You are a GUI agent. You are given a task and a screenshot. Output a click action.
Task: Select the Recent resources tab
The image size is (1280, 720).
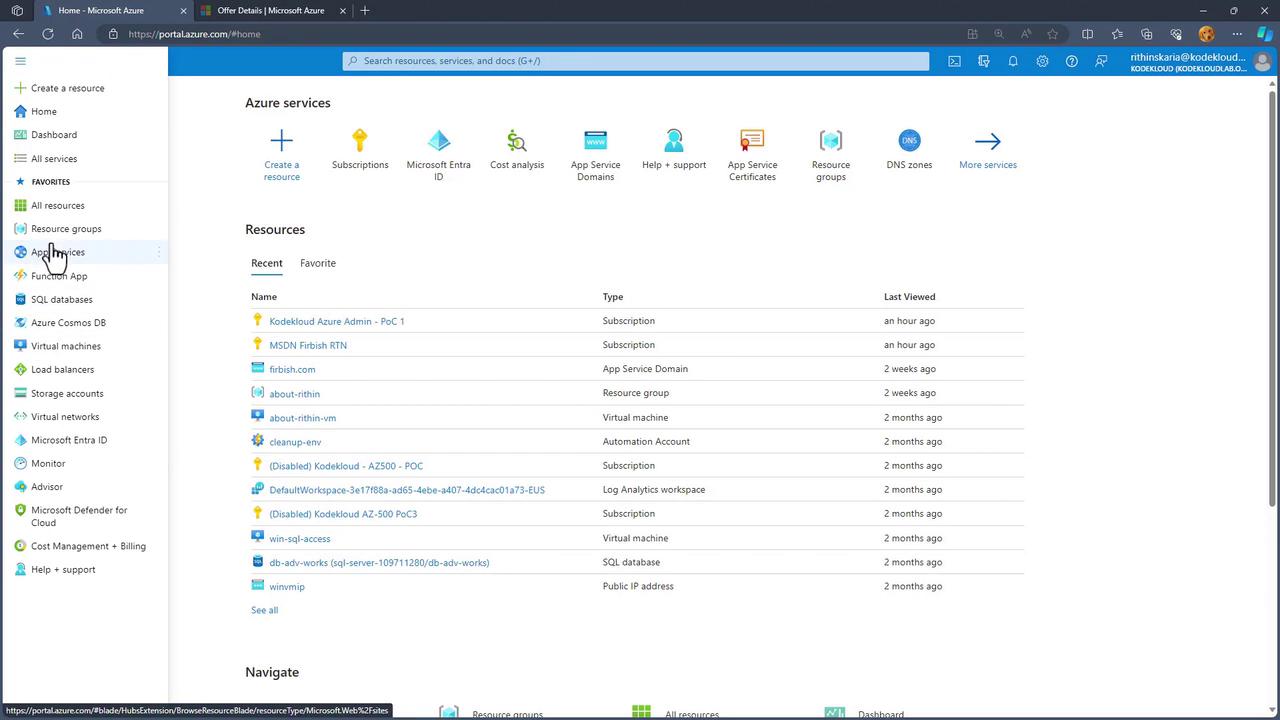pyautogui.click(x=267, y=263)
